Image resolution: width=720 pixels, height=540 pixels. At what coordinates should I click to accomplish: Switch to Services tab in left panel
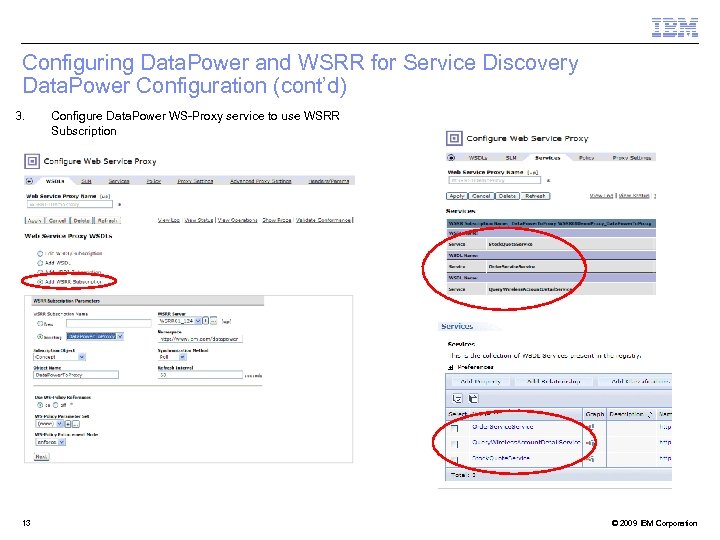coord(119,181)
